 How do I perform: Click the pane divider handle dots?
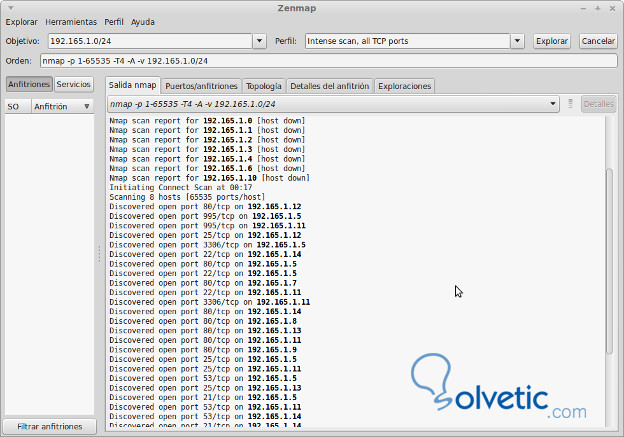(99, 253)
